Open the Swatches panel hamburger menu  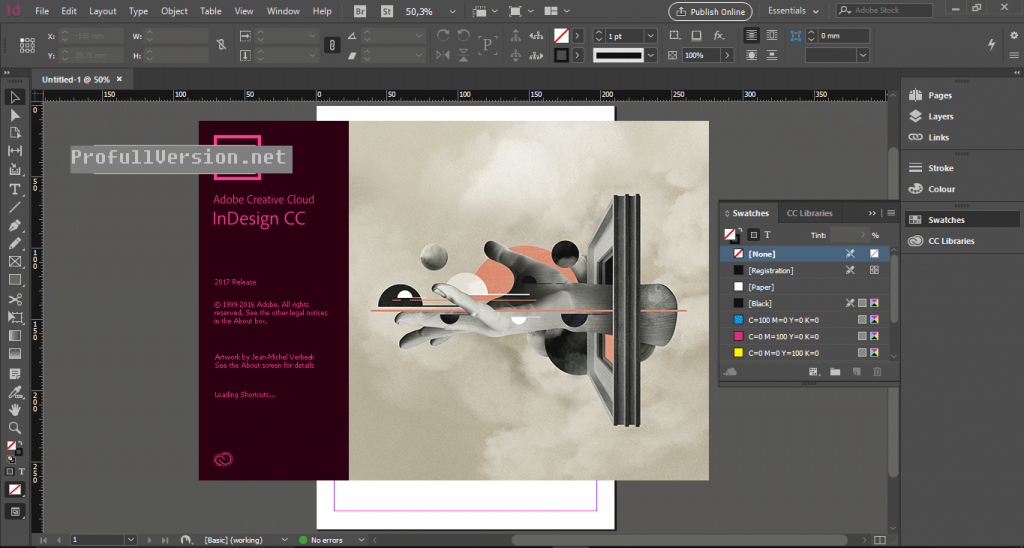(891, 213)
